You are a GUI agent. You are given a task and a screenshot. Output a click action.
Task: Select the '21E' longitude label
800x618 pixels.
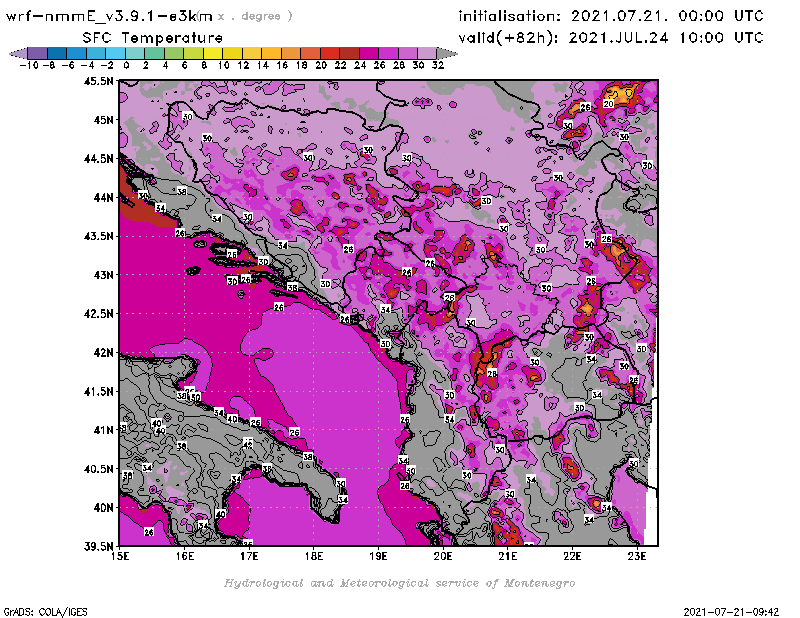[508, 556]
